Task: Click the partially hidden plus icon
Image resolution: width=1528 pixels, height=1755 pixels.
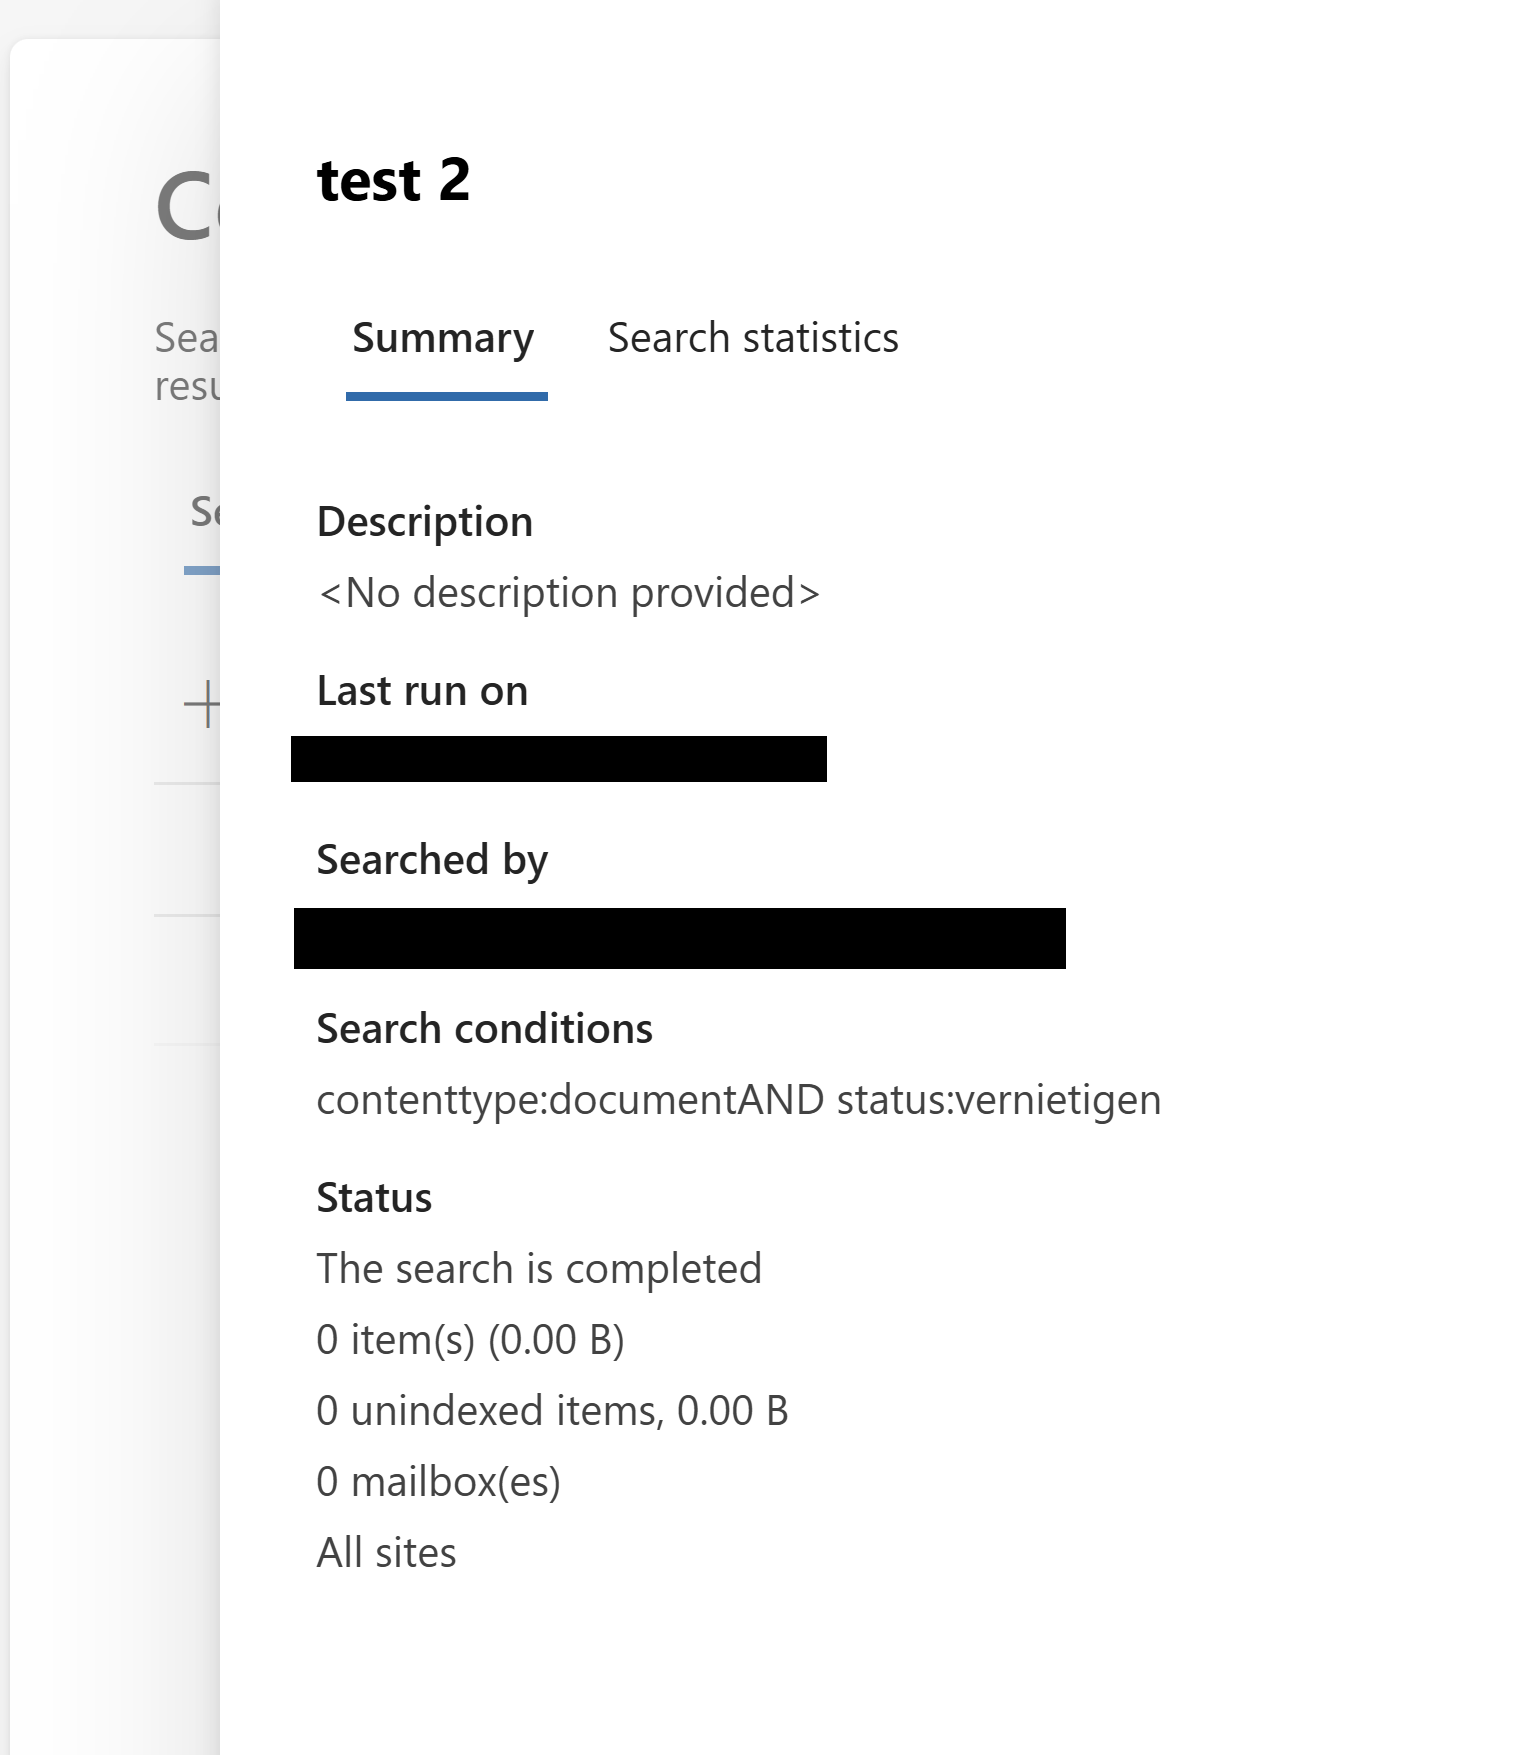Action: point(203,704)
